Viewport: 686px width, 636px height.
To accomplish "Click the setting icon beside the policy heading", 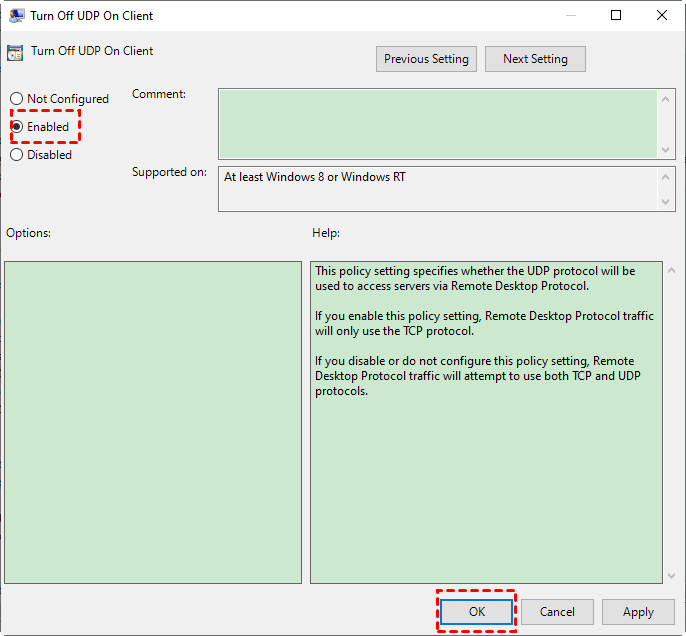I will (x=15, y=53).
